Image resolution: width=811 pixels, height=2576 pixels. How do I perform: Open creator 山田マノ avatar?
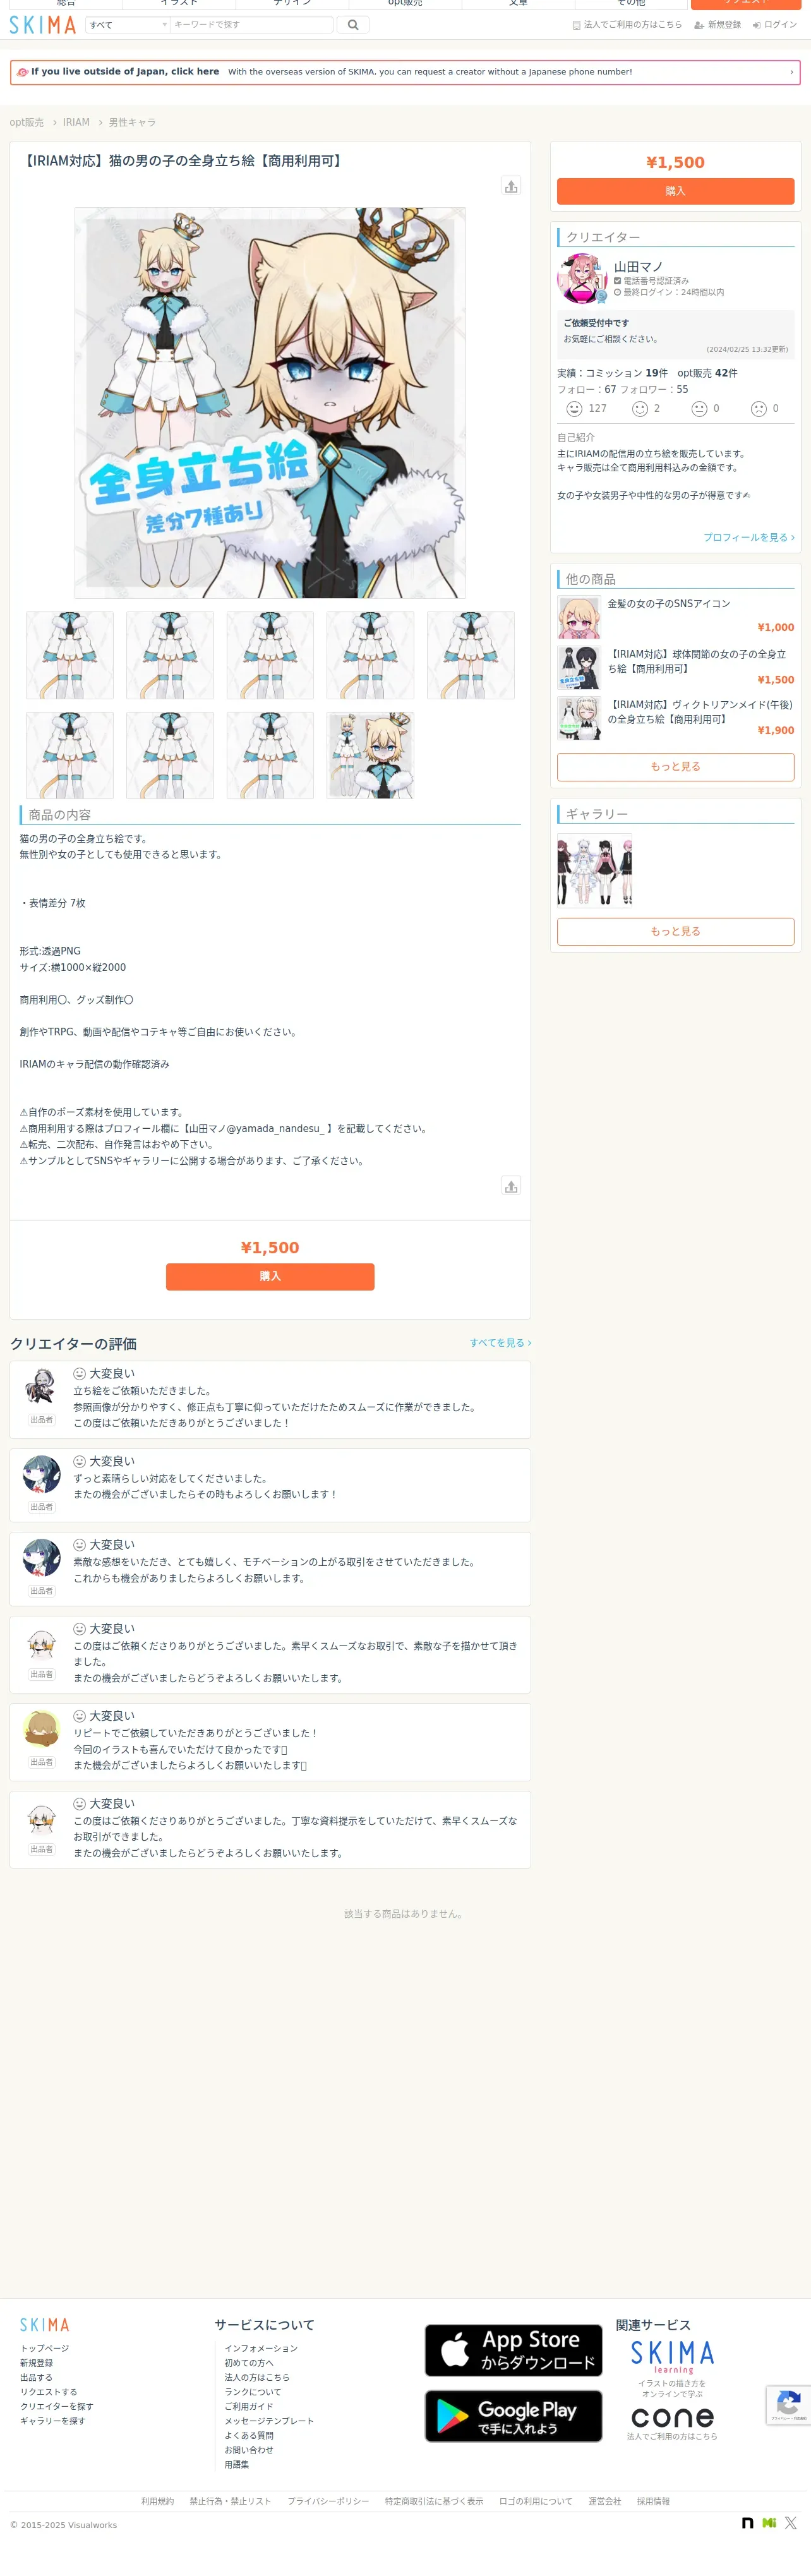pos(582,279)
